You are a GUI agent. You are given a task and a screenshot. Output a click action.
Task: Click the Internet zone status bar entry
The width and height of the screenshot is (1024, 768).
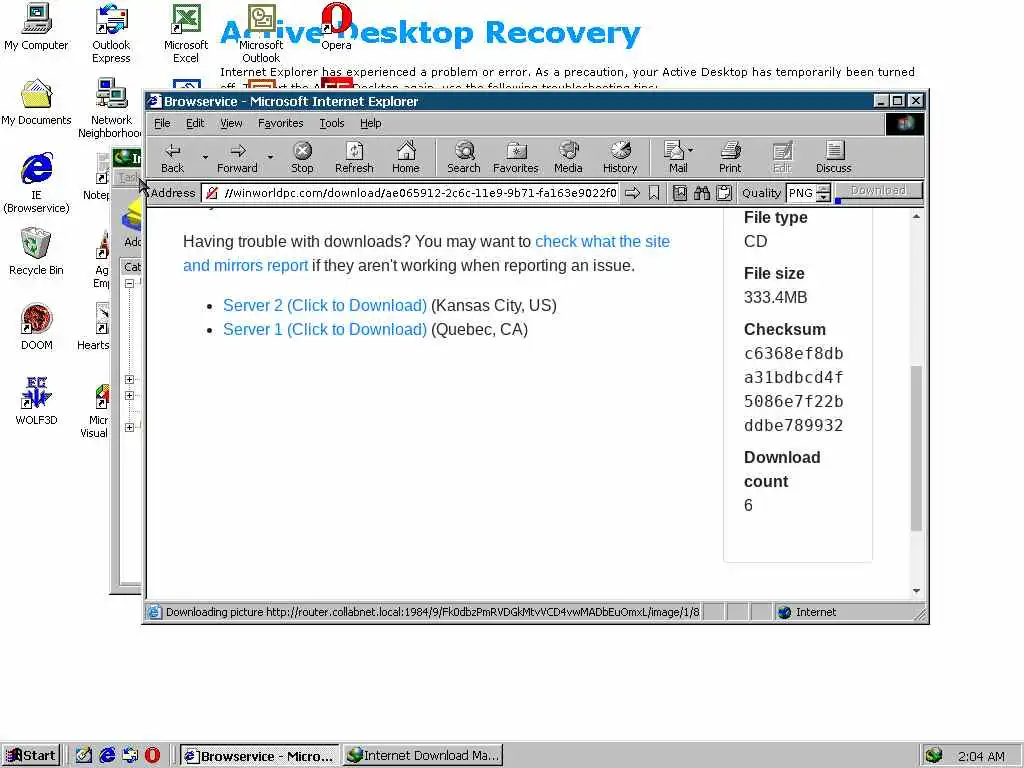point(807,612)
